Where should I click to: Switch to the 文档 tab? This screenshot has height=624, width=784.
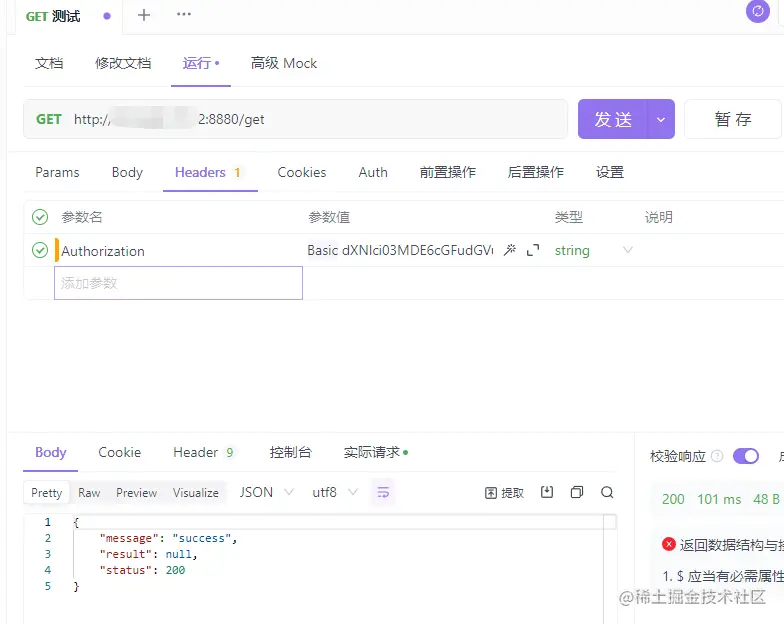[49, 64]
